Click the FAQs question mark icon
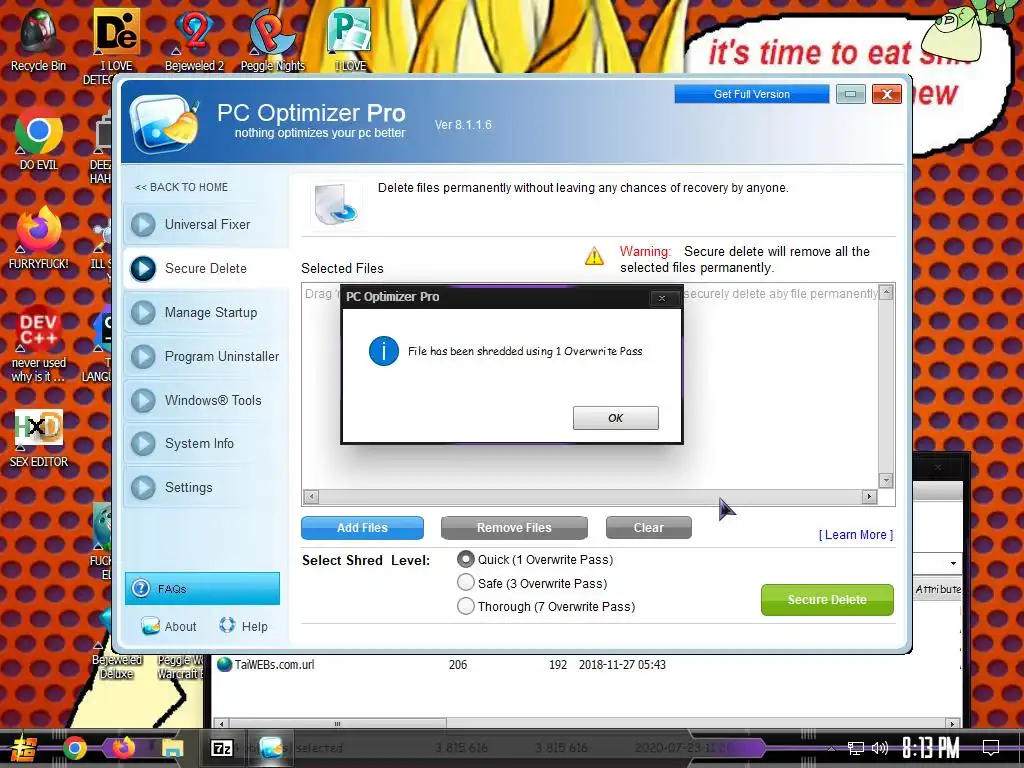 coord(141,588)
